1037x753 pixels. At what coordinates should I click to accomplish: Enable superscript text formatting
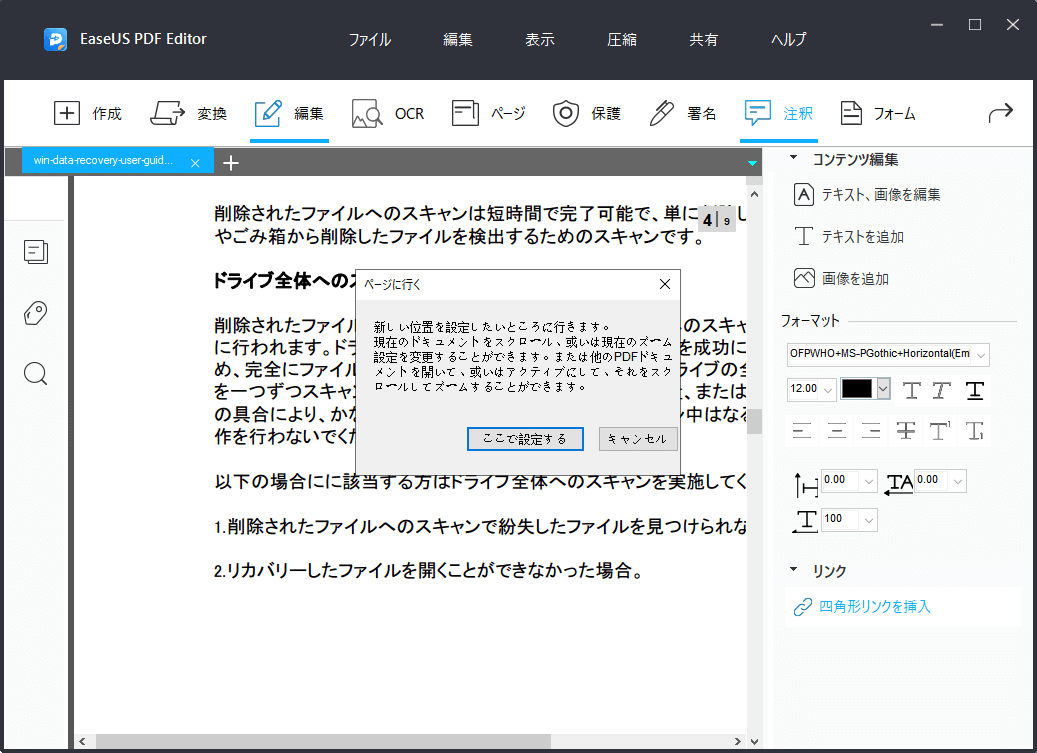pyautogui.click(x=941, y=431)
